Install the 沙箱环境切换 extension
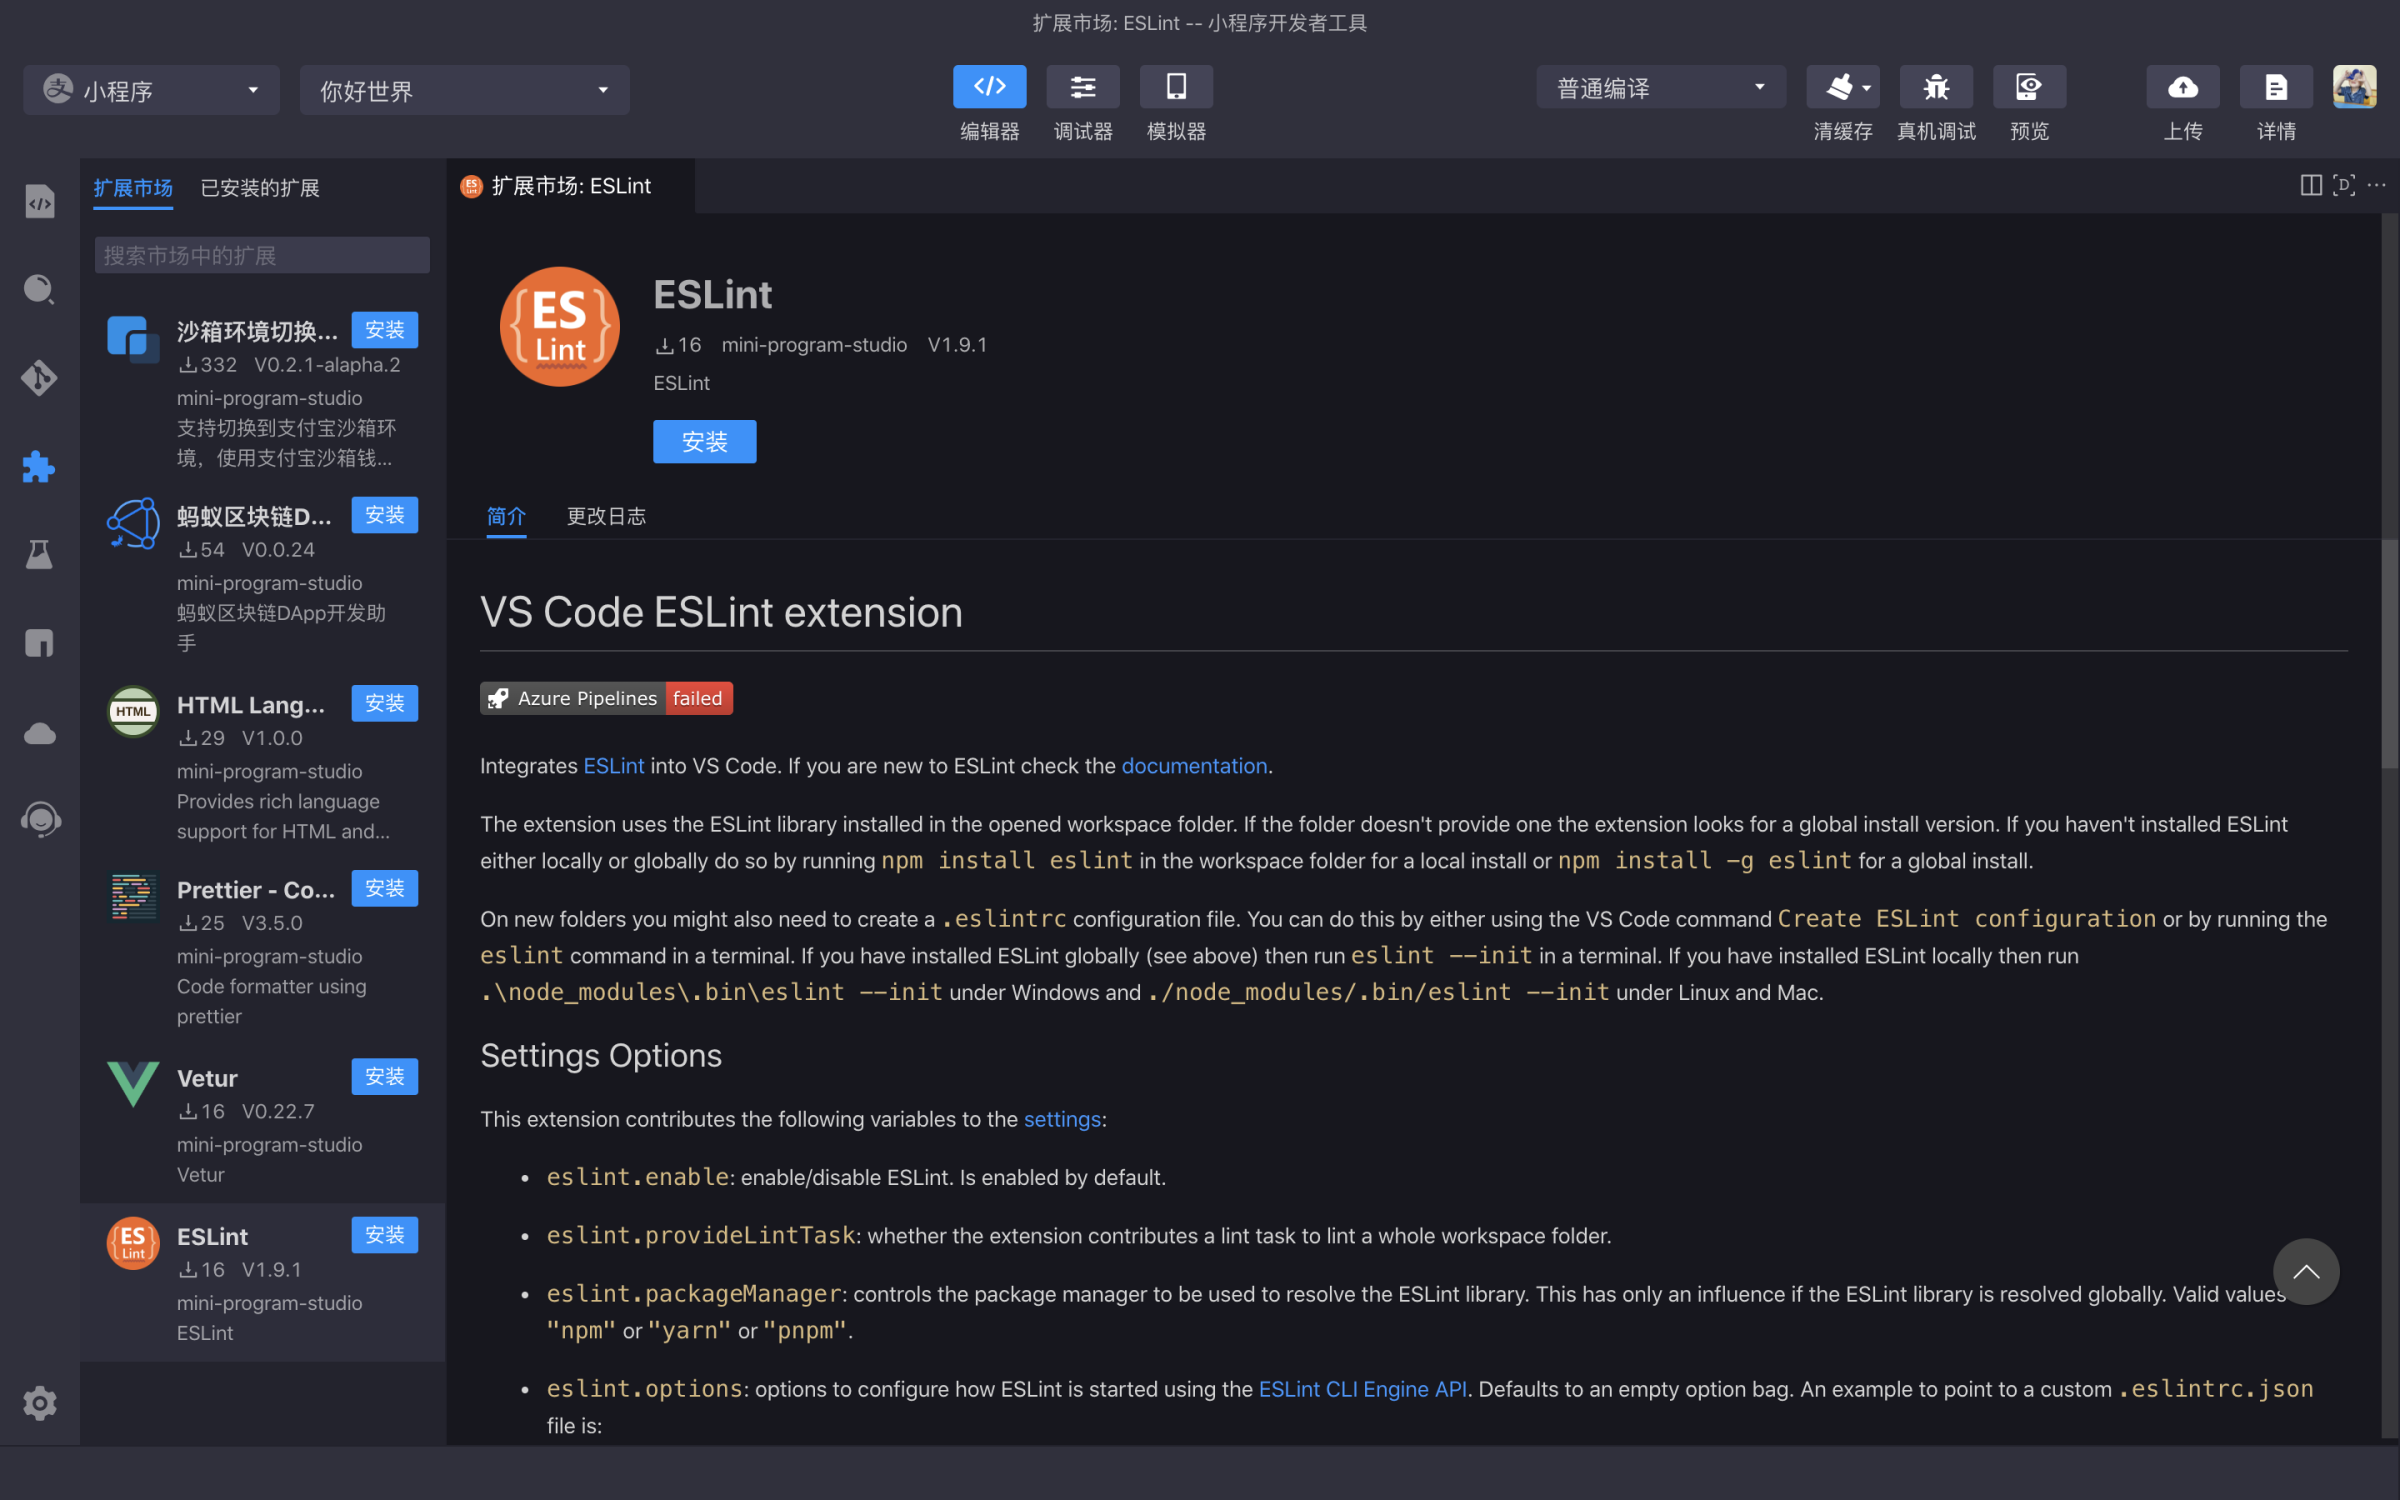Image resolution: width=2400 pixels, height=1500 pixels. click(x=385, y=330)
